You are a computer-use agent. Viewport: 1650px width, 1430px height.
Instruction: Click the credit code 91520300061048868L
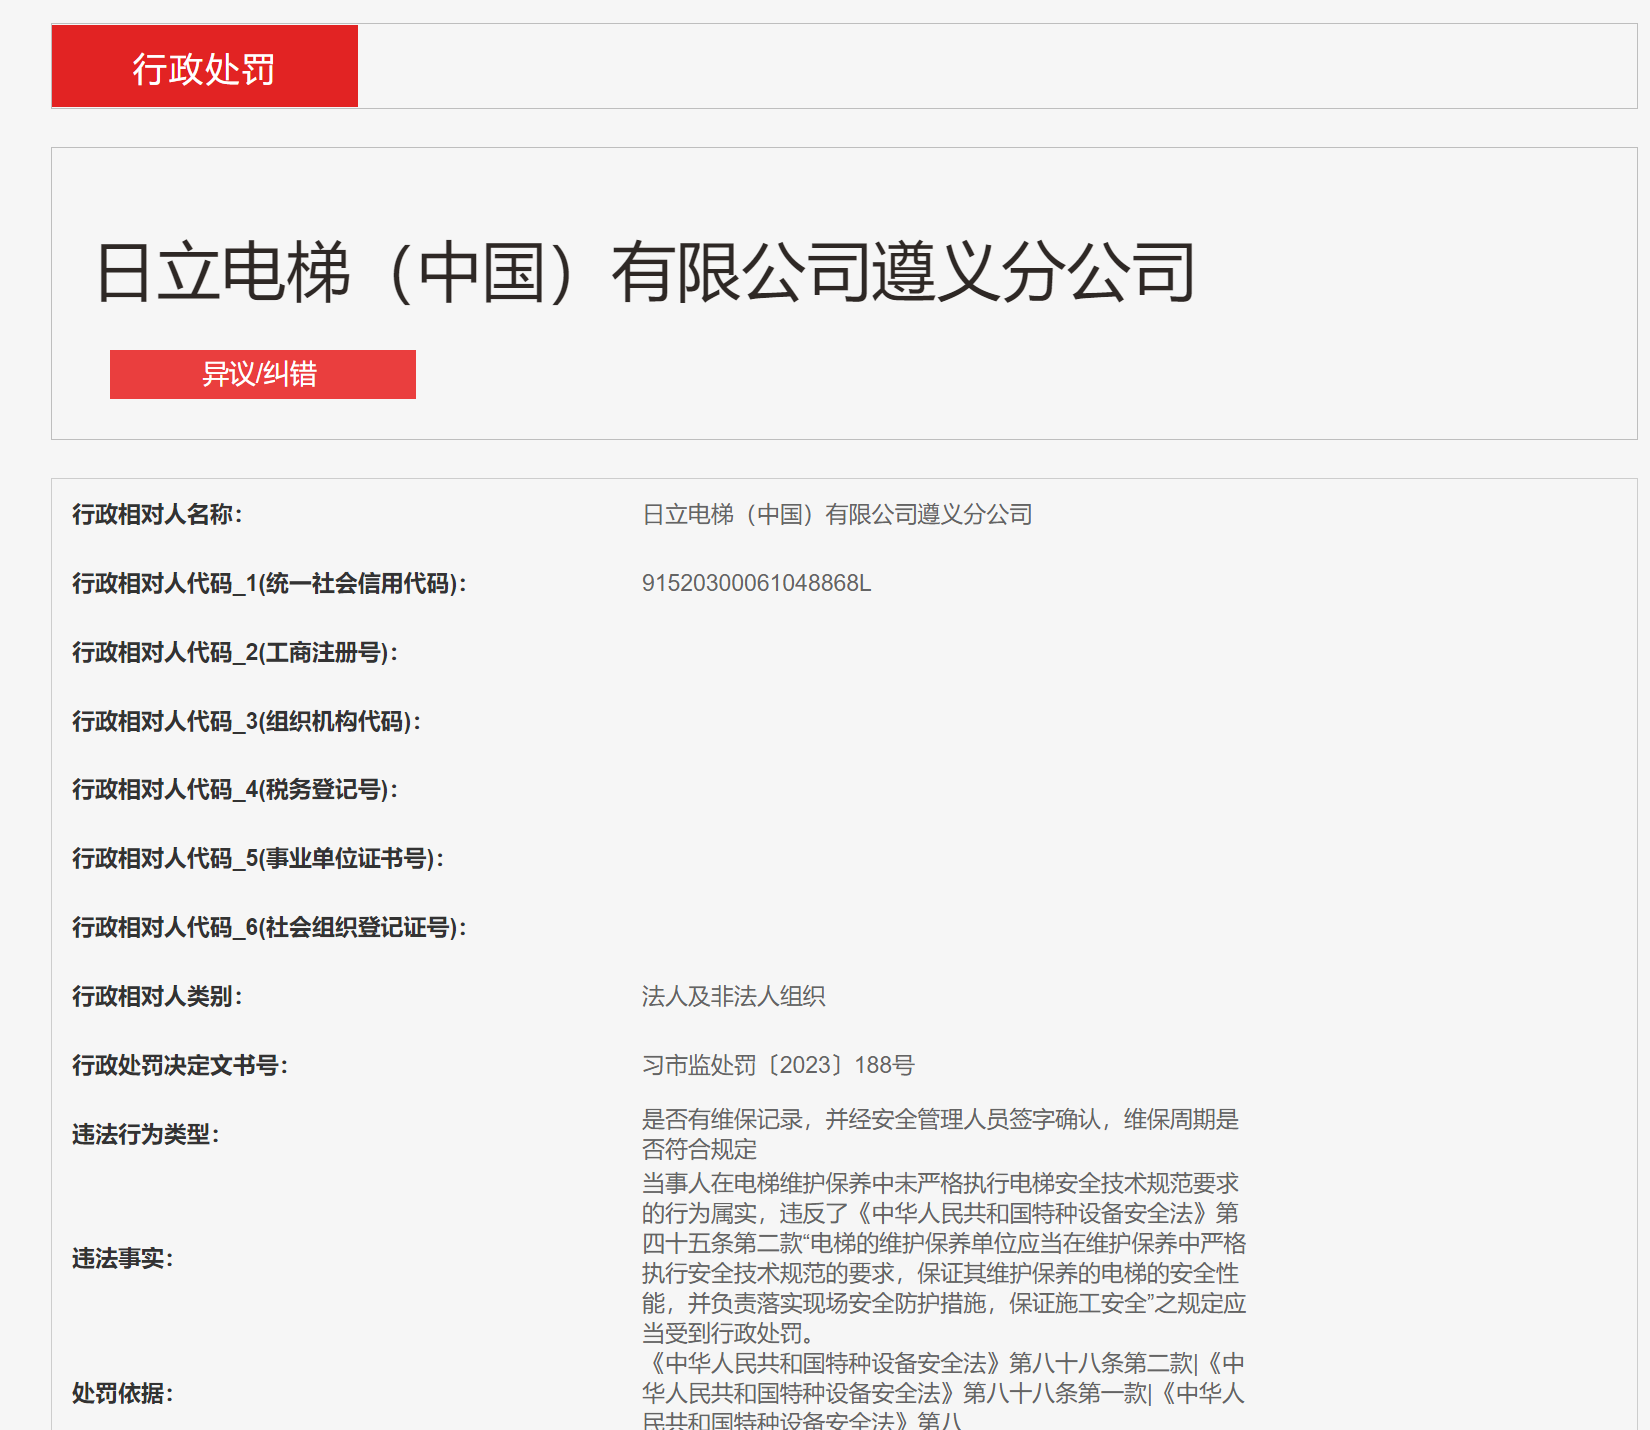[756, 583]
